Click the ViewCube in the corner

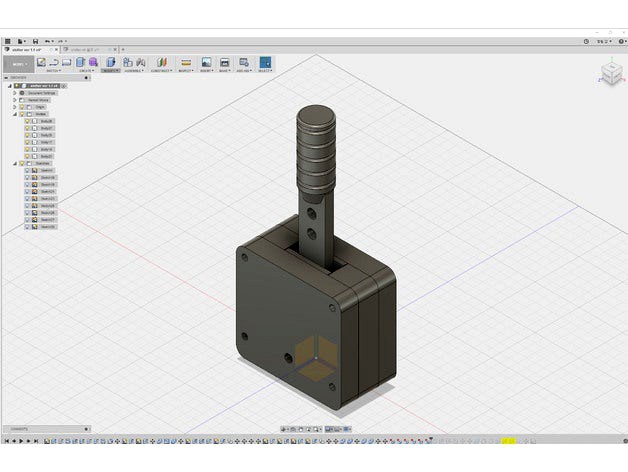(x=612, y=74)
